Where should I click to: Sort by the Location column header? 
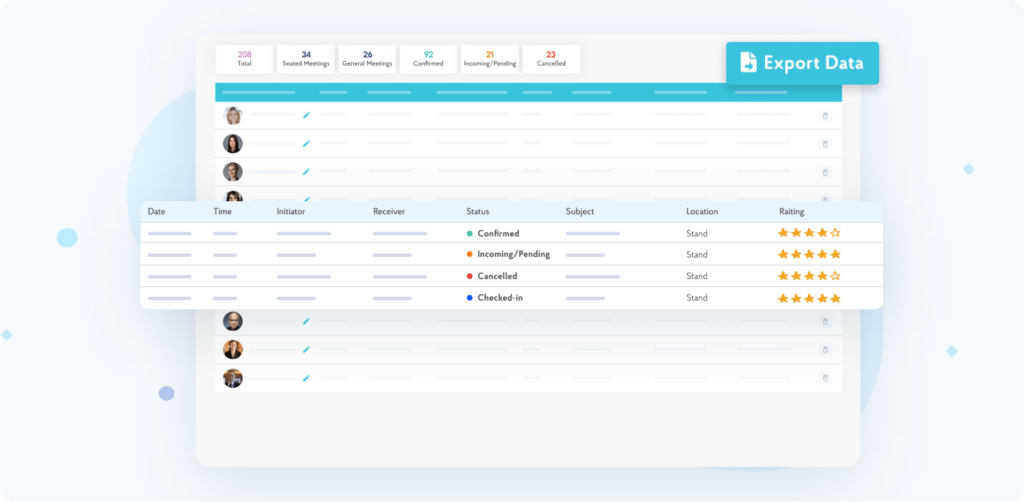702,212
